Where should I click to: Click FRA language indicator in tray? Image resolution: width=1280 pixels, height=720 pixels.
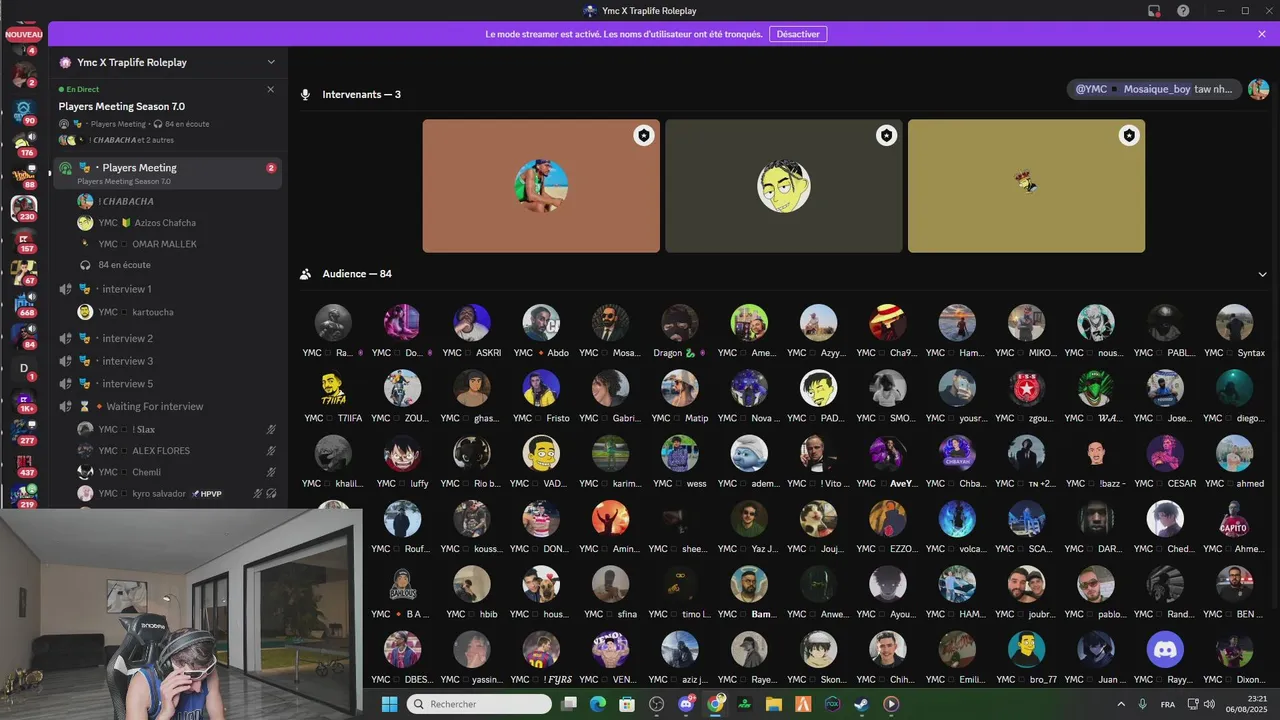tap(1167, 704)
